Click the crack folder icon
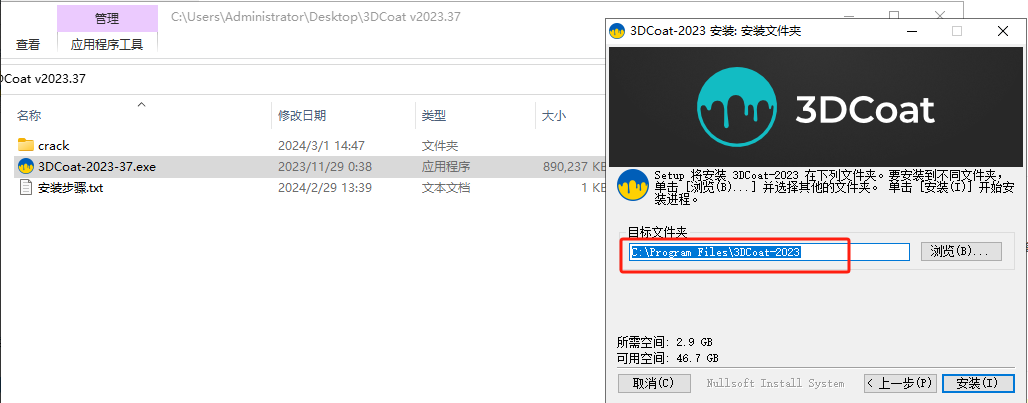Viewport: 1028px width, 403px height. pos(26,145)
